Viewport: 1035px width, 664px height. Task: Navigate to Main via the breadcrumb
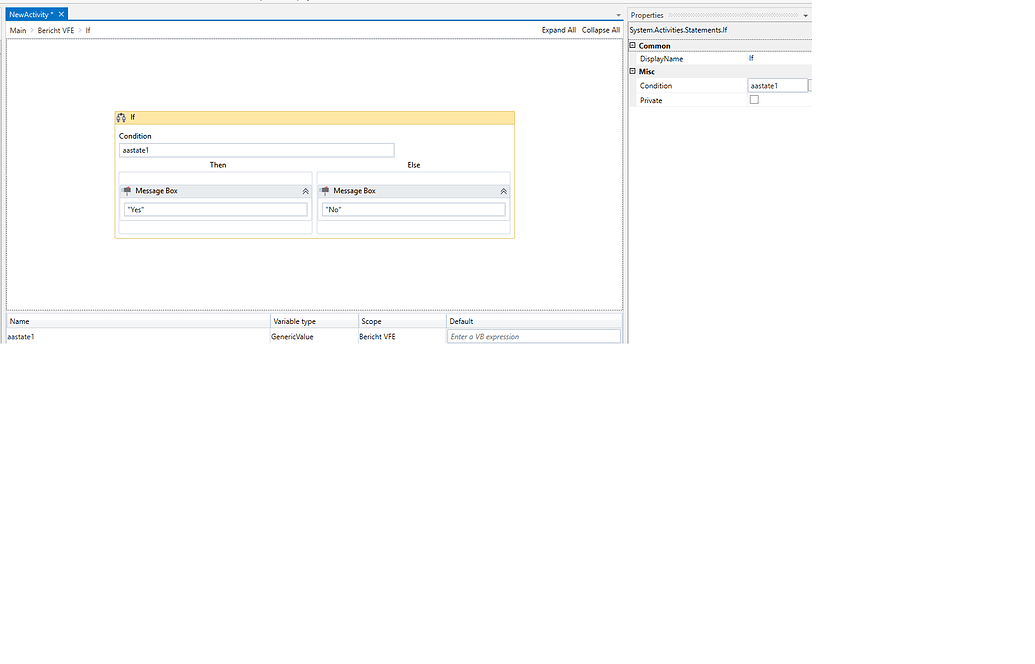[17, 30]
